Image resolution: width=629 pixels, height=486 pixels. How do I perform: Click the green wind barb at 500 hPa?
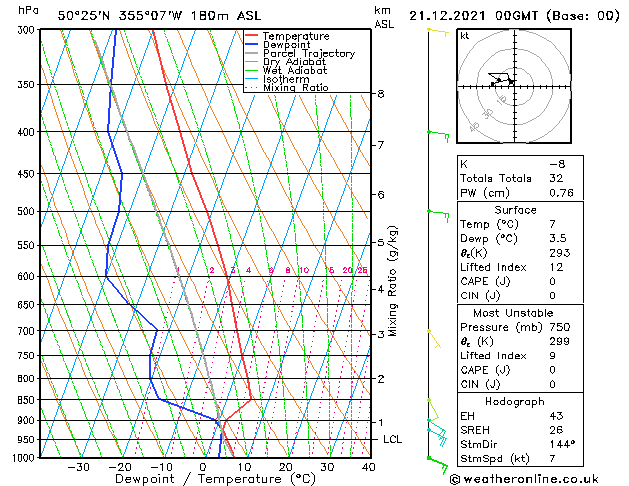(438, 215)
